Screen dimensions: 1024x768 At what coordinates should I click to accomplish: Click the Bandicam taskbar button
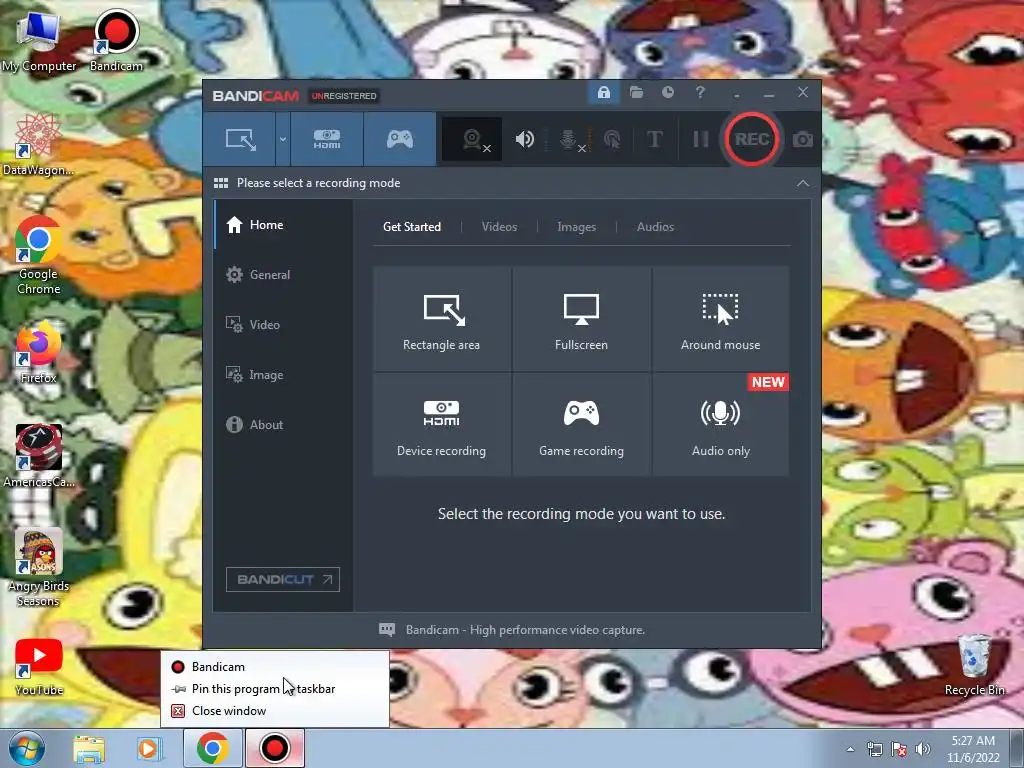(x=275, y=748)
